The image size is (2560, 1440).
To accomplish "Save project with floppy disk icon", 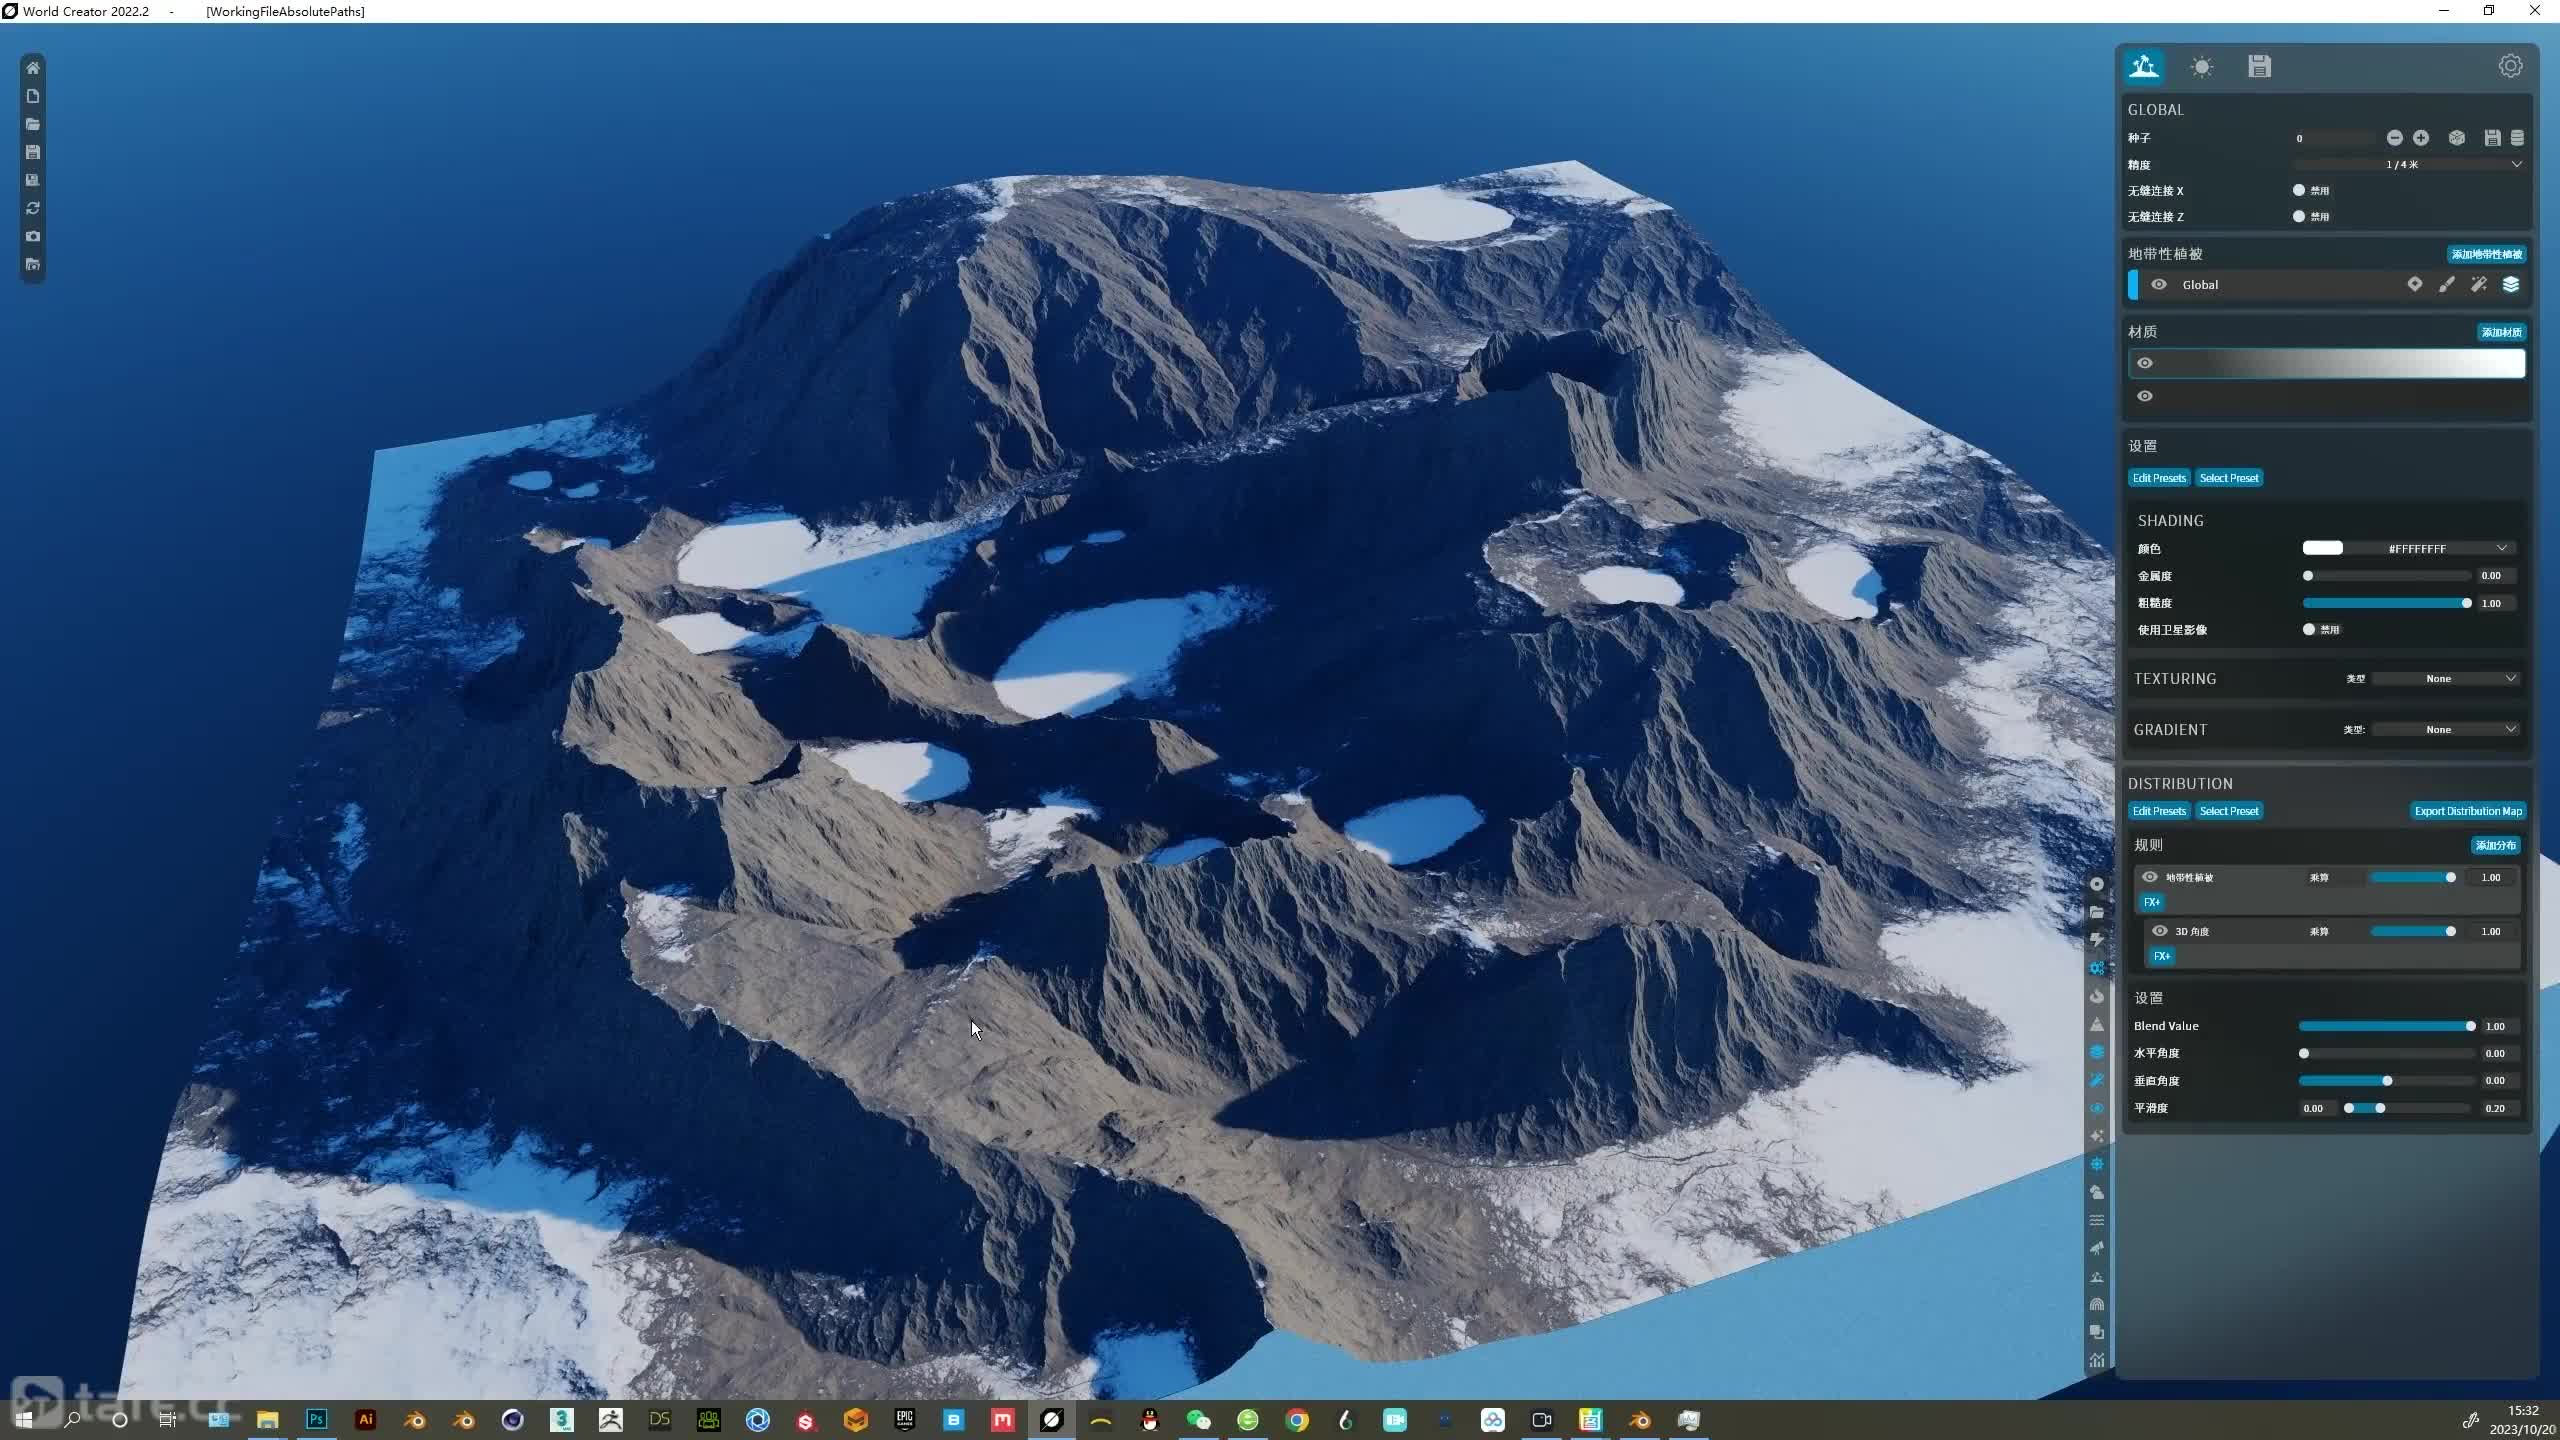I will pyautogui.click(x=33, y=152).
